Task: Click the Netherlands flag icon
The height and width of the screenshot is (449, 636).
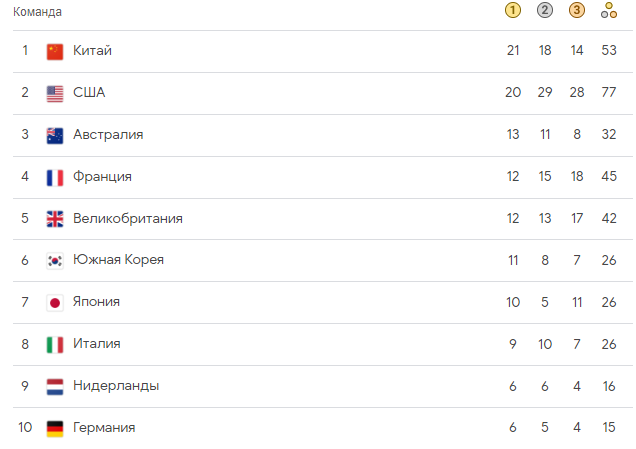Action: pyautogui.click(x=55, y=387)
